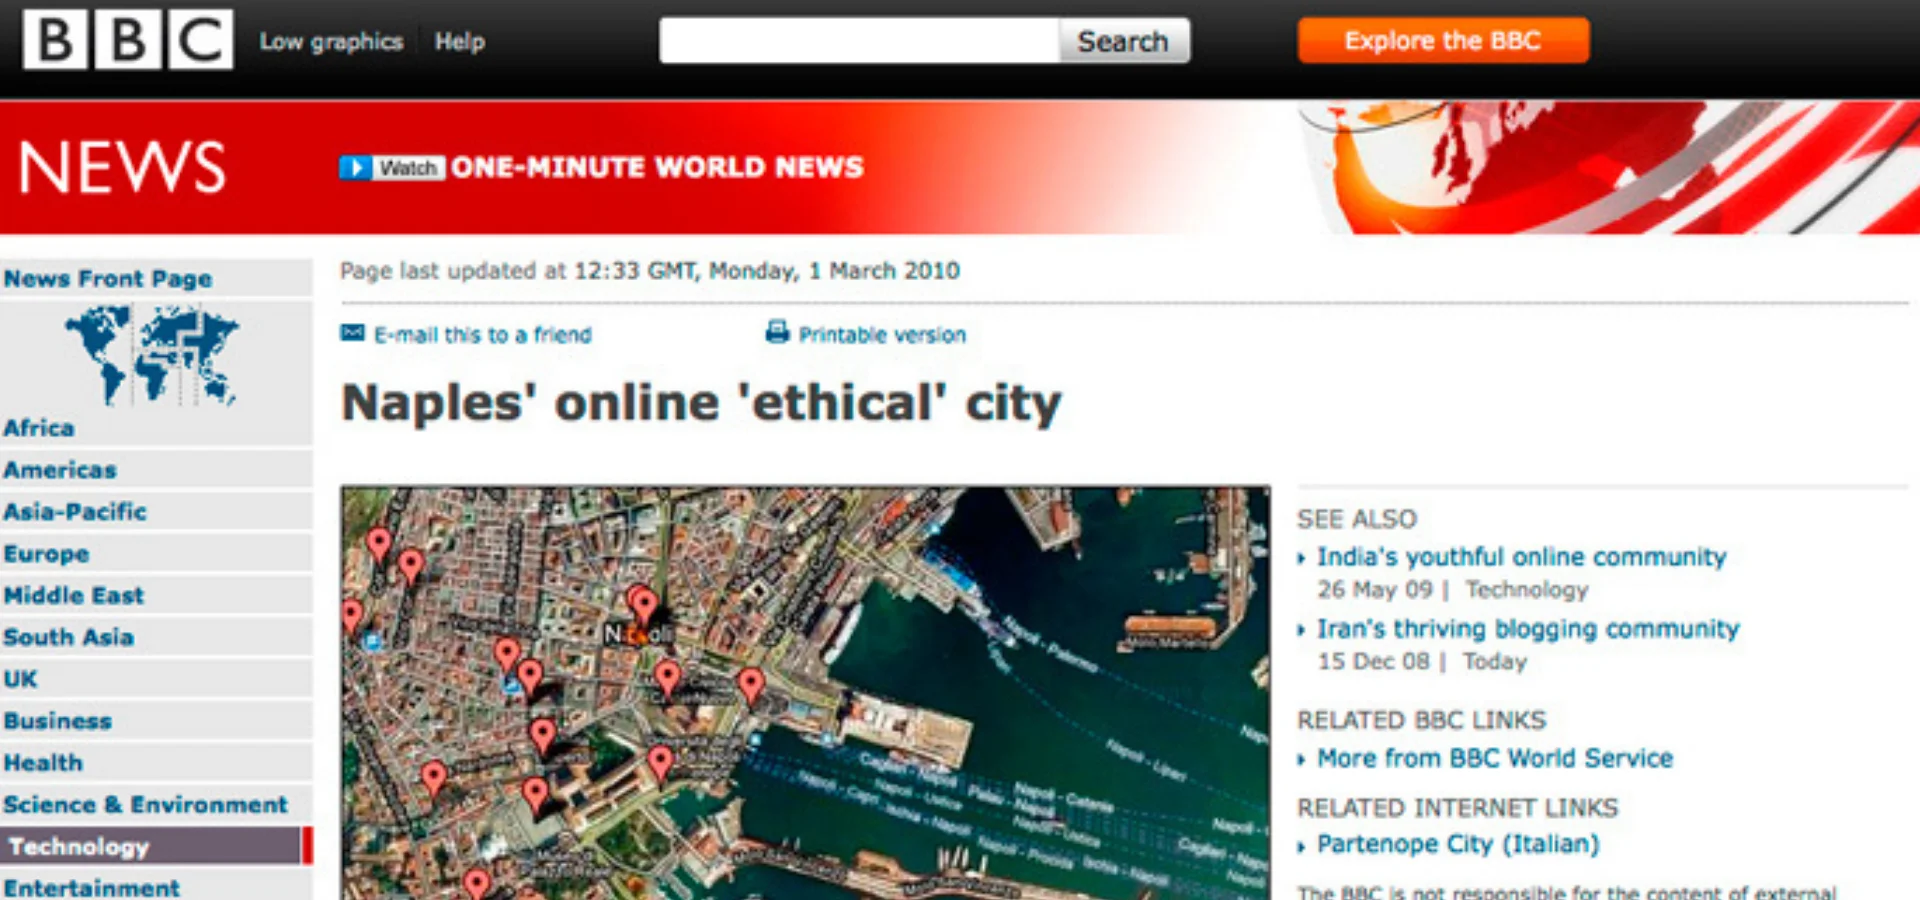Go to Europe news section
The width and height of the screenshot is (1920, 900).
coord(46,554)
